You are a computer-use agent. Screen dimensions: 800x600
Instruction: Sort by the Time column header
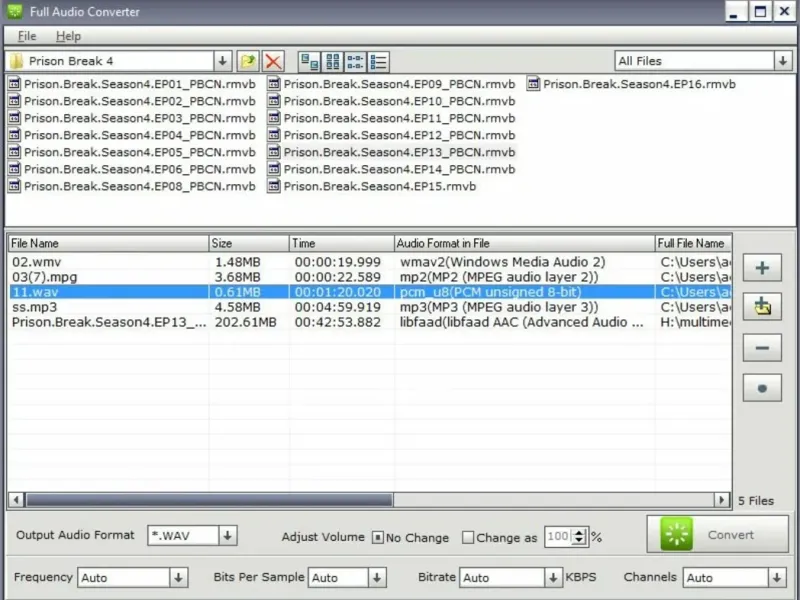tap(342, 243)
